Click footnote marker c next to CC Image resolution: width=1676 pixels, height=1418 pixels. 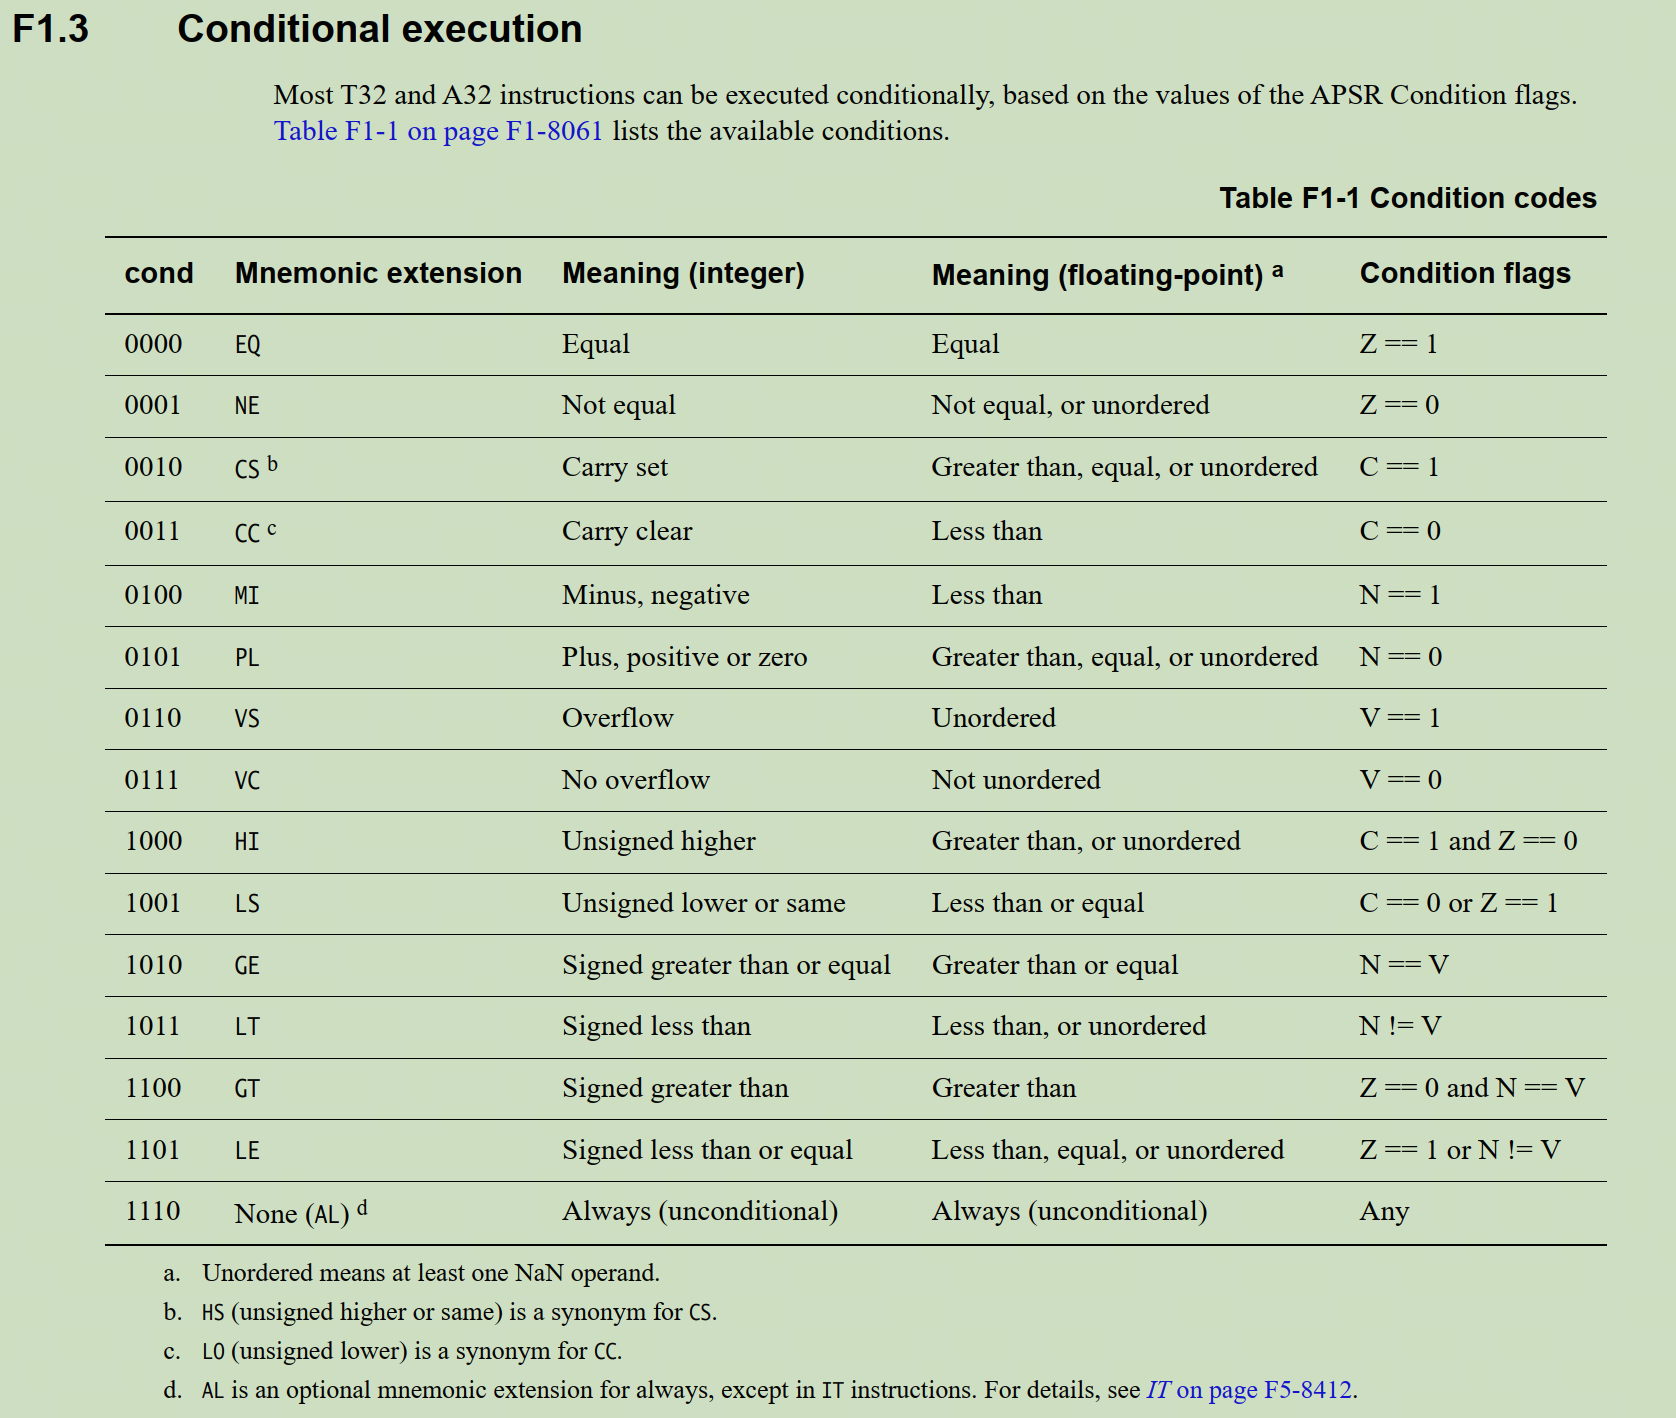[x=272, y=529]
